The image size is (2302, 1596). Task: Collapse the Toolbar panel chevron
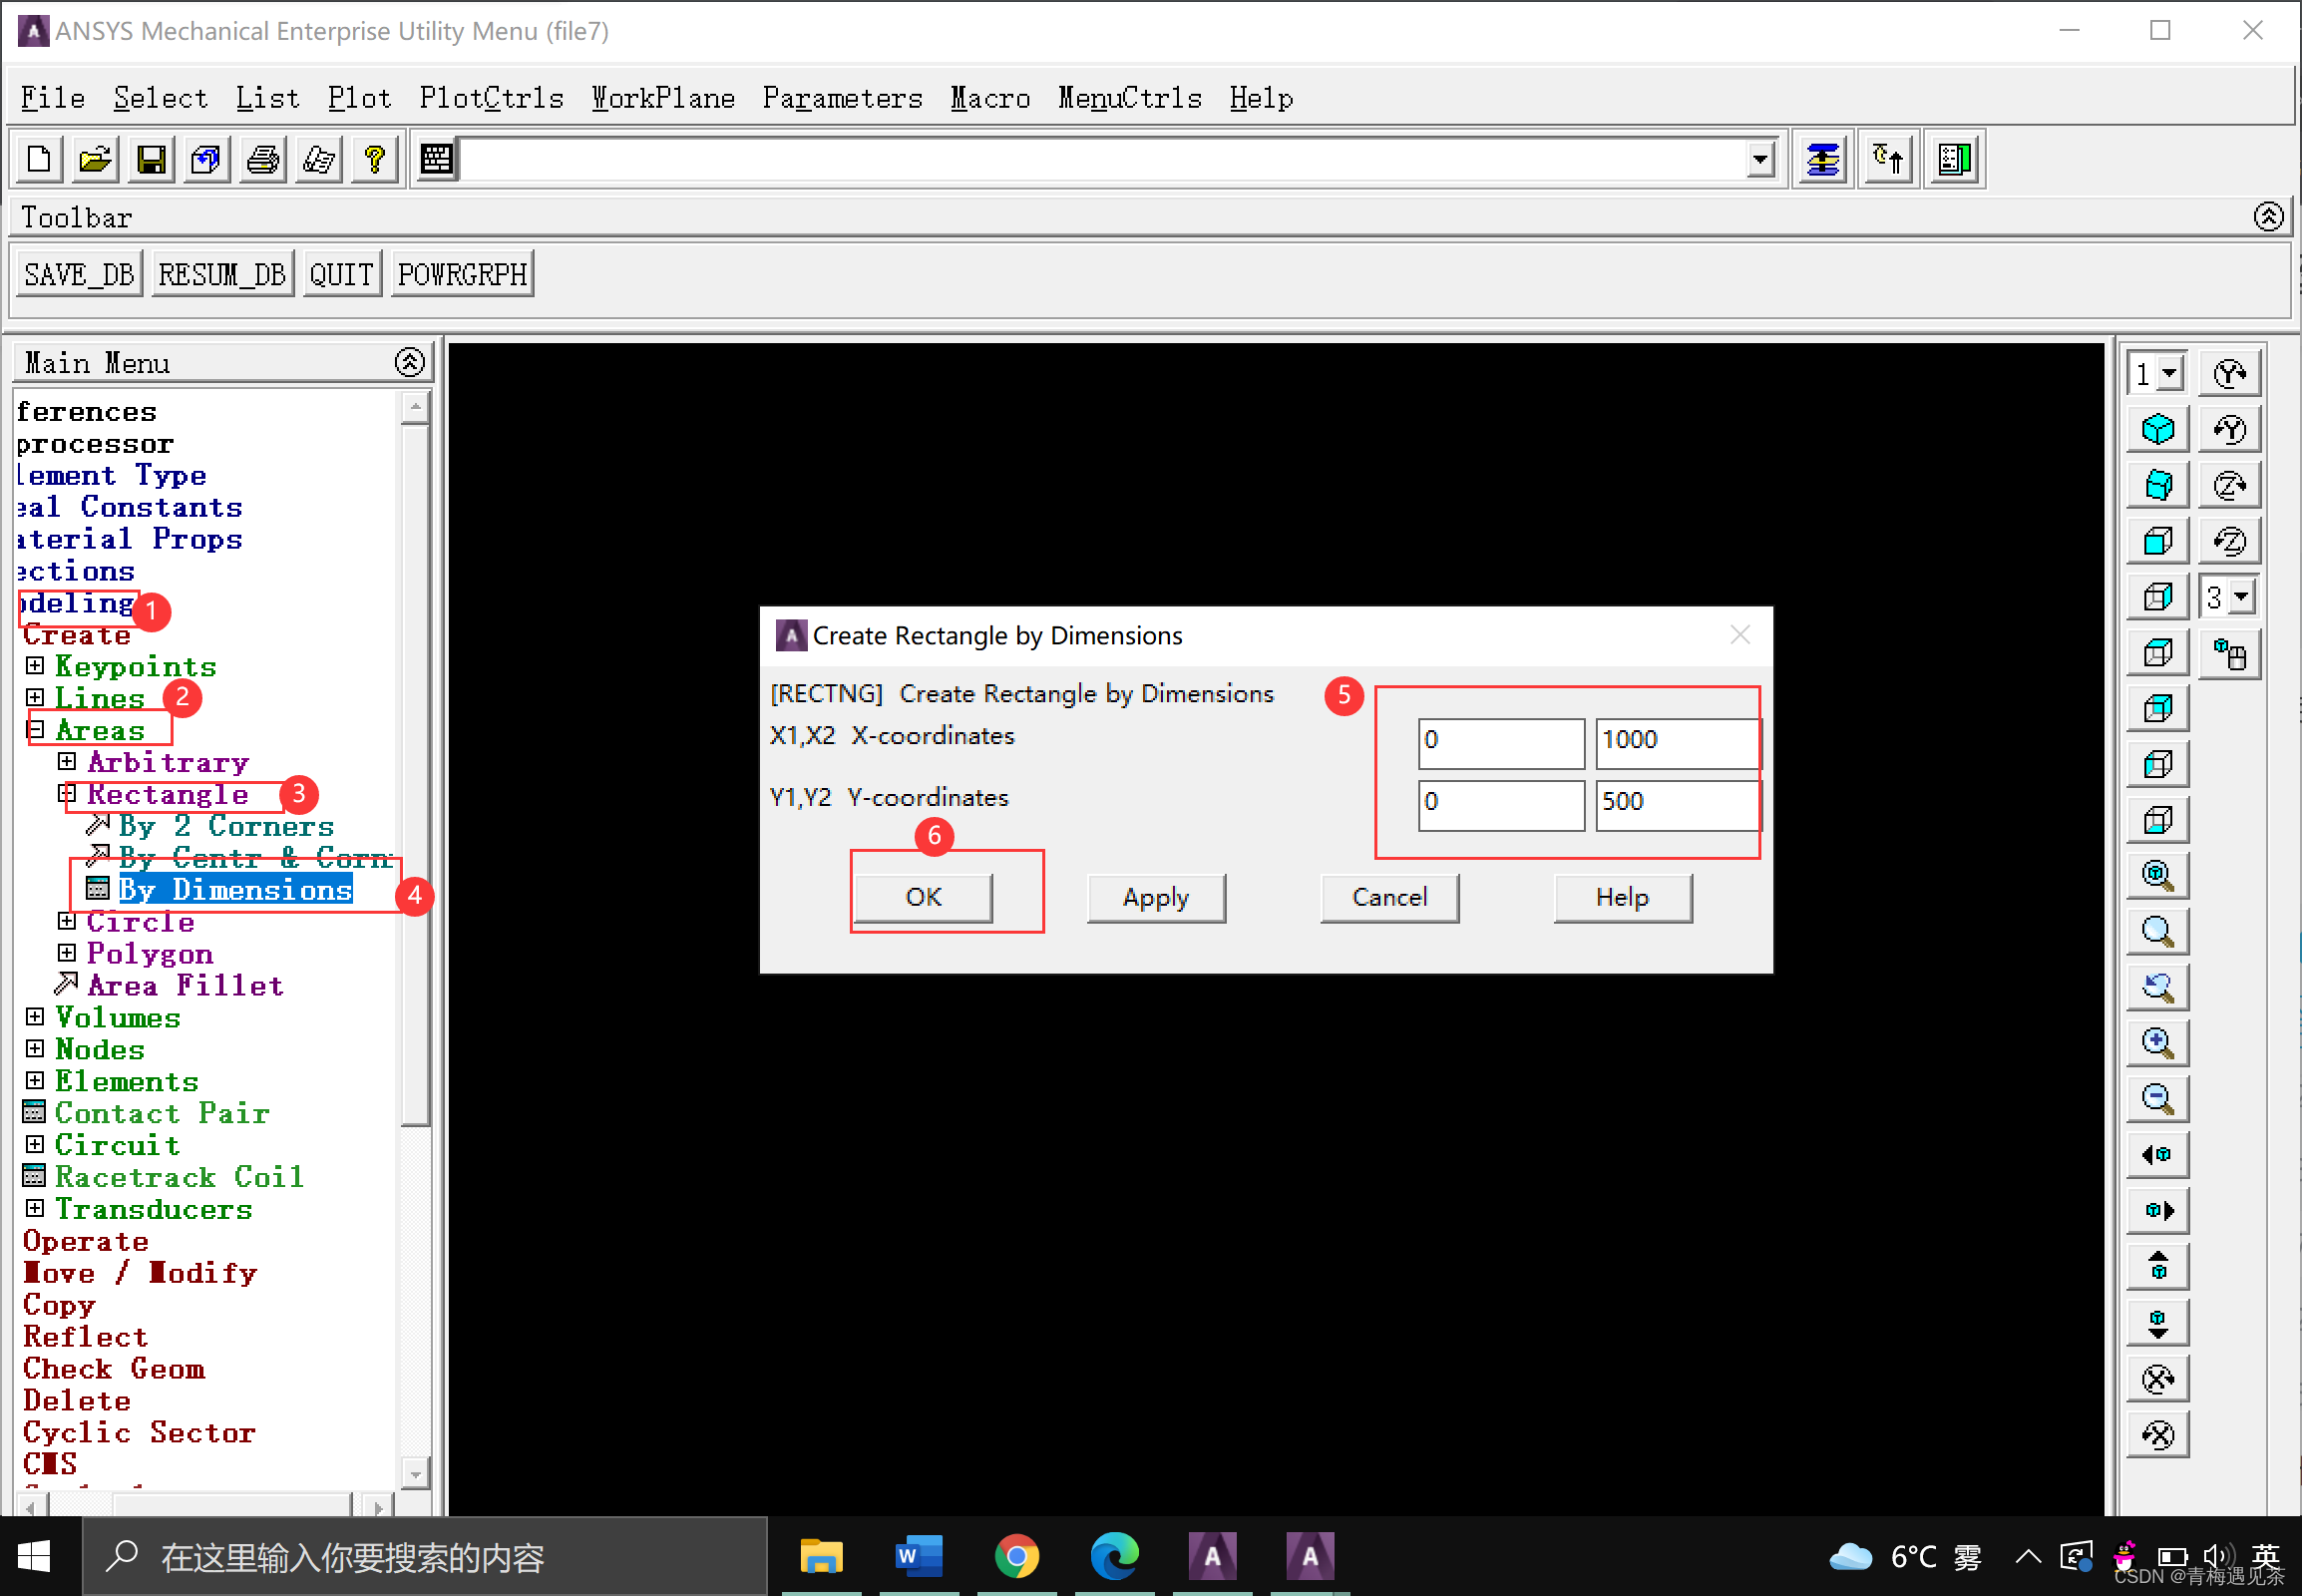tap(2268, 216)
